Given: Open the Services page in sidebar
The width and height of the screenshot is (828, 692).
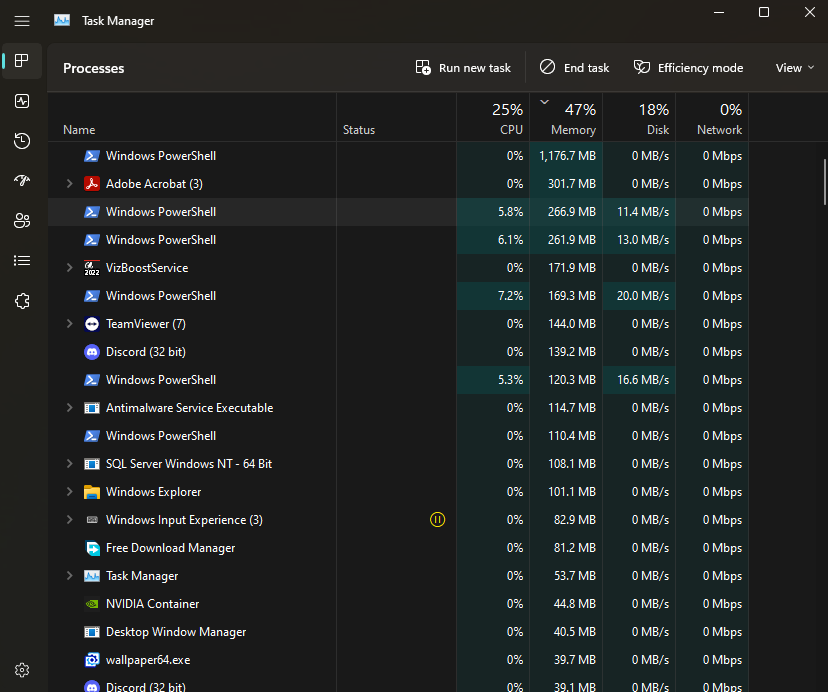Looking at the screenshot, I should point(22,301).
